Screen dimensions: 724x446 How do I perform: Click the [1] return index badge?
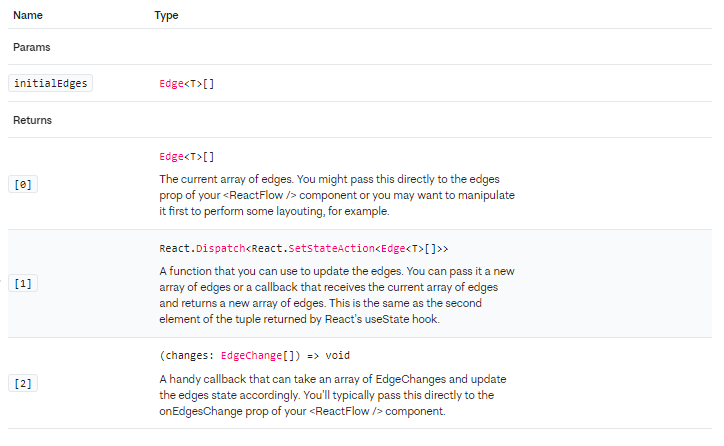tap(23, 284)
